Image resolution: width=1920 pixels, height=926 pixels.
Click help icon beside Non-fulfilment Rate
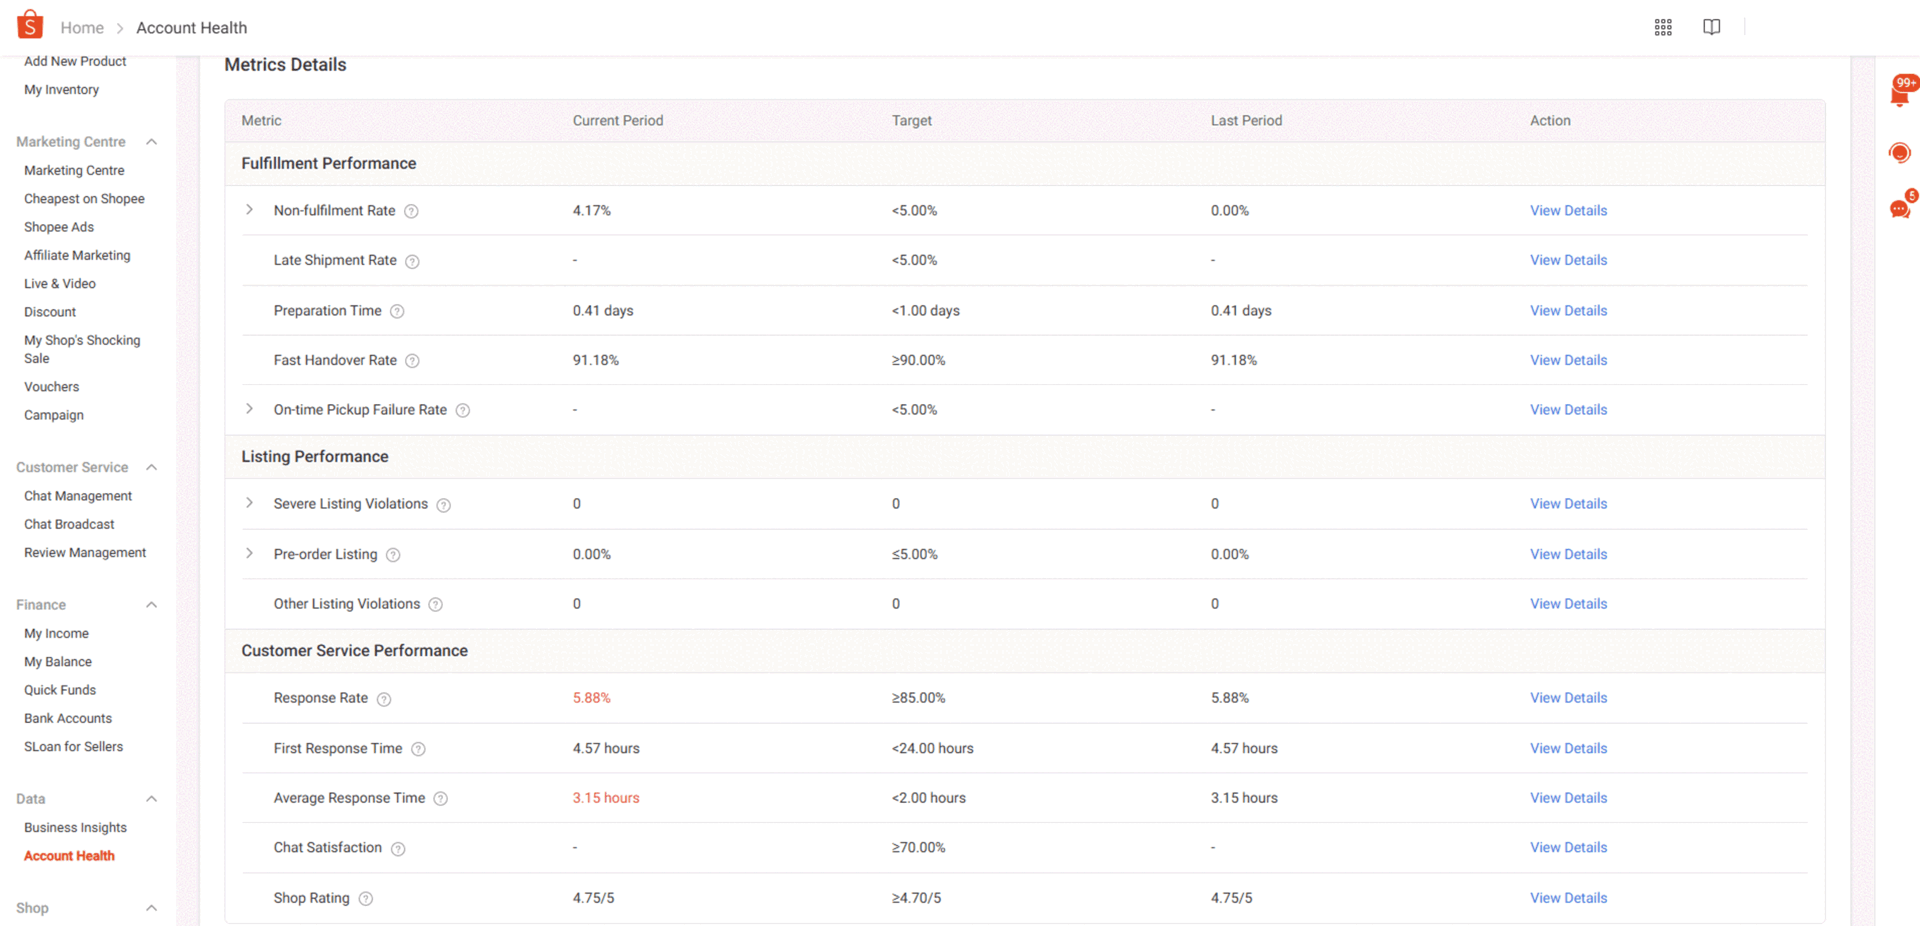point(411,211)
